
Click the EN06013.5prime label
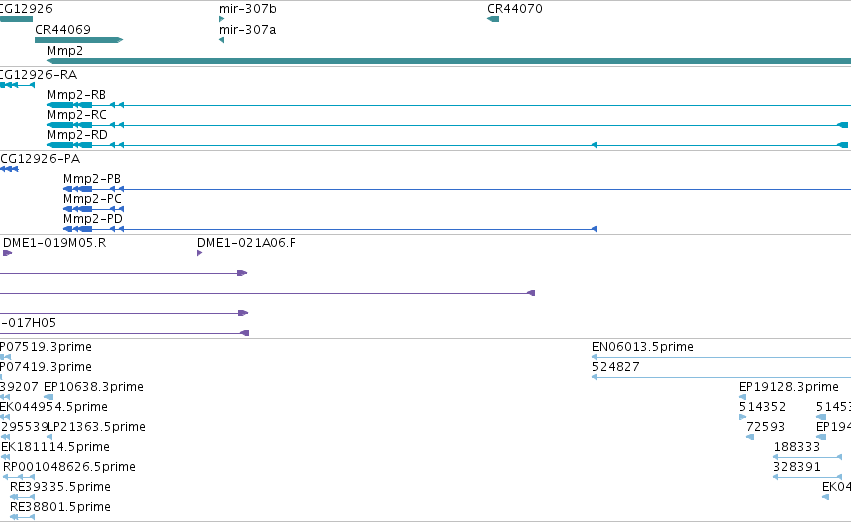pyautogui.click(x=643, y=347)
